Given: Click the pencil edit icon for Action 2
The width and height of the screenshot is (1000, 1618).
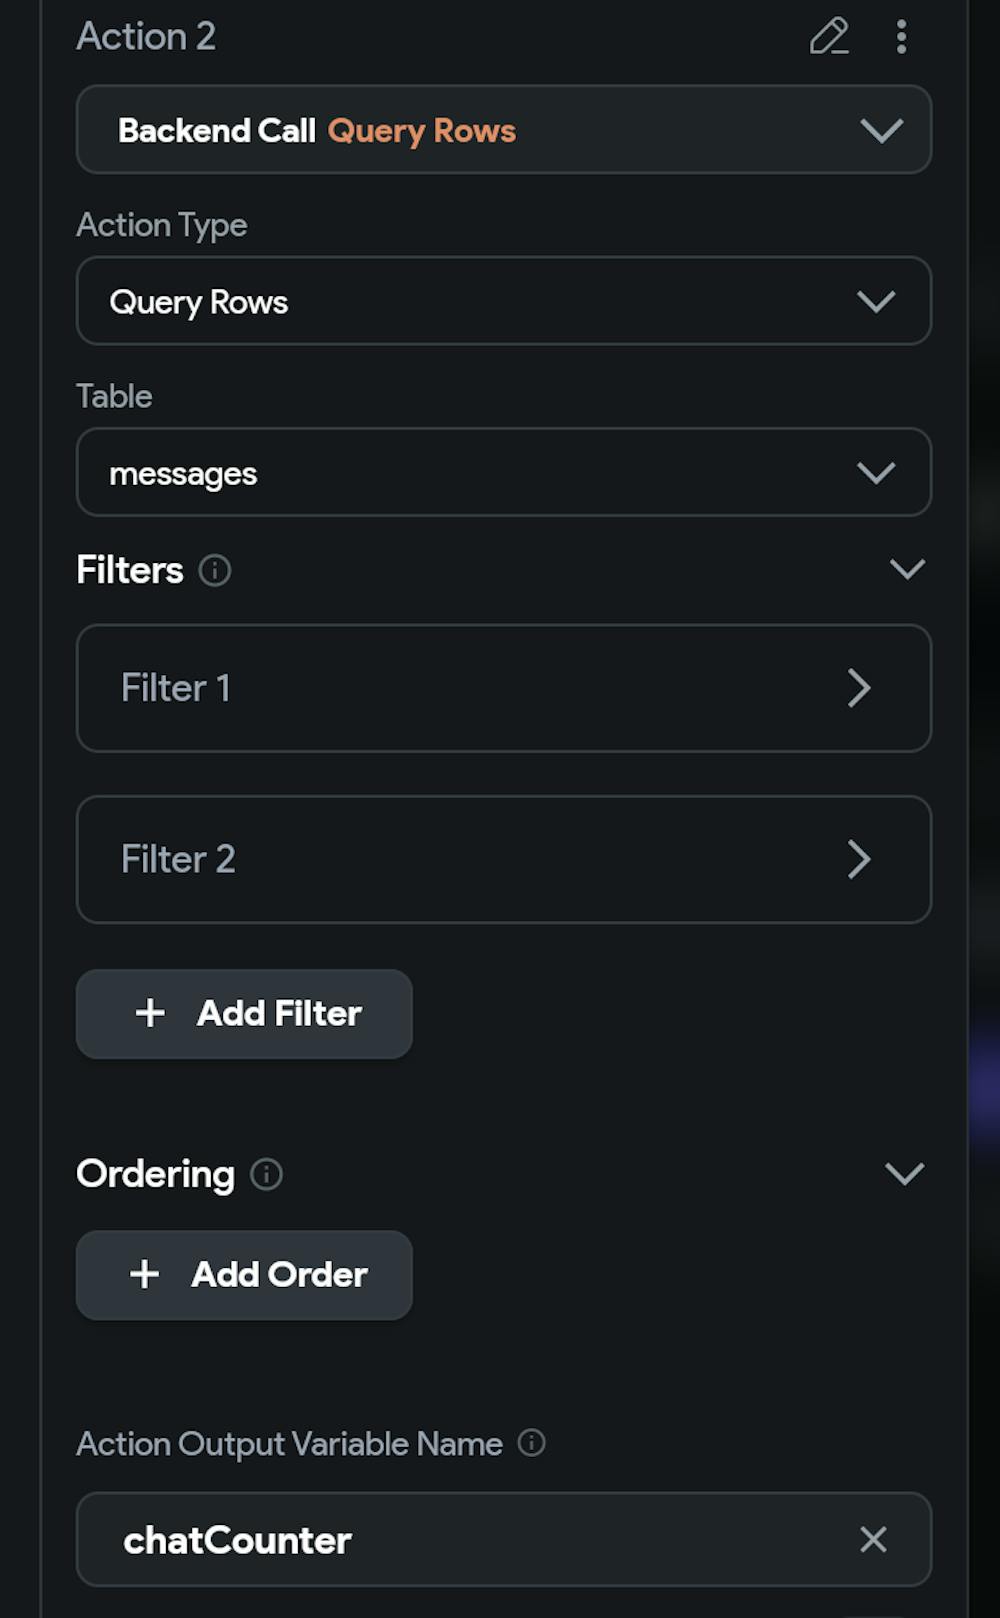Looking at the screenshot, I should (x=829, y=36).
